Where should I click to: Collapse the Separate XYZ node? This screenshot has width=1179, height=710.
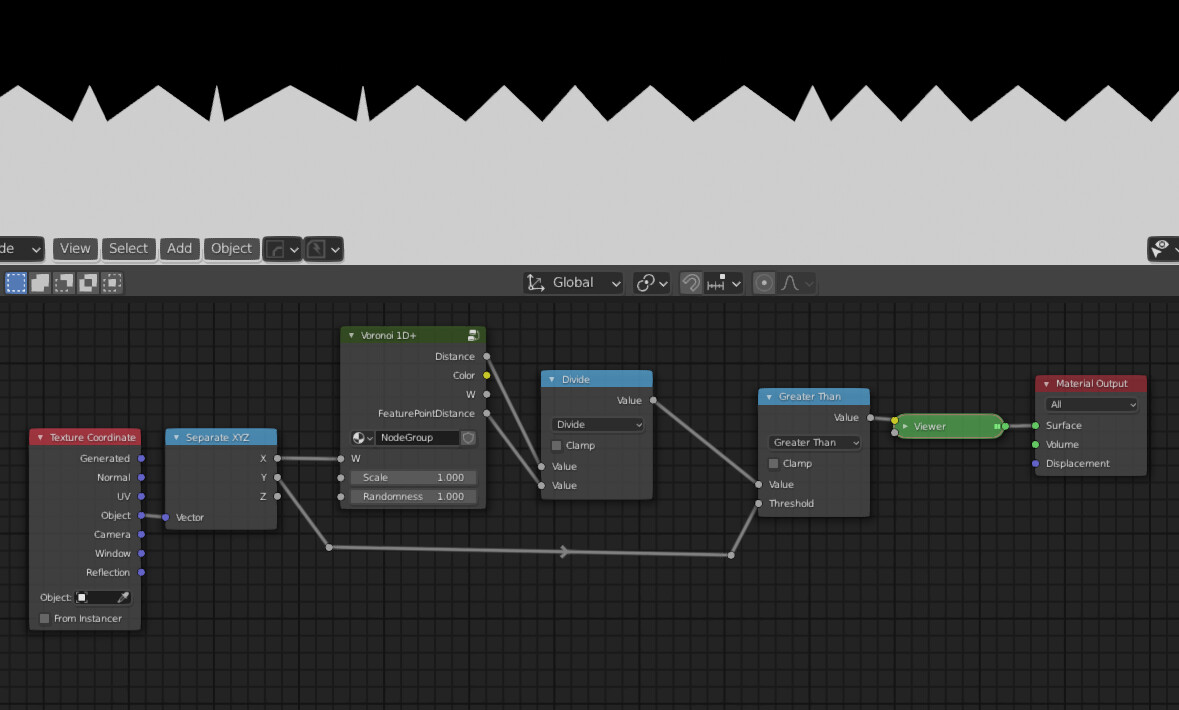(177, 437)
